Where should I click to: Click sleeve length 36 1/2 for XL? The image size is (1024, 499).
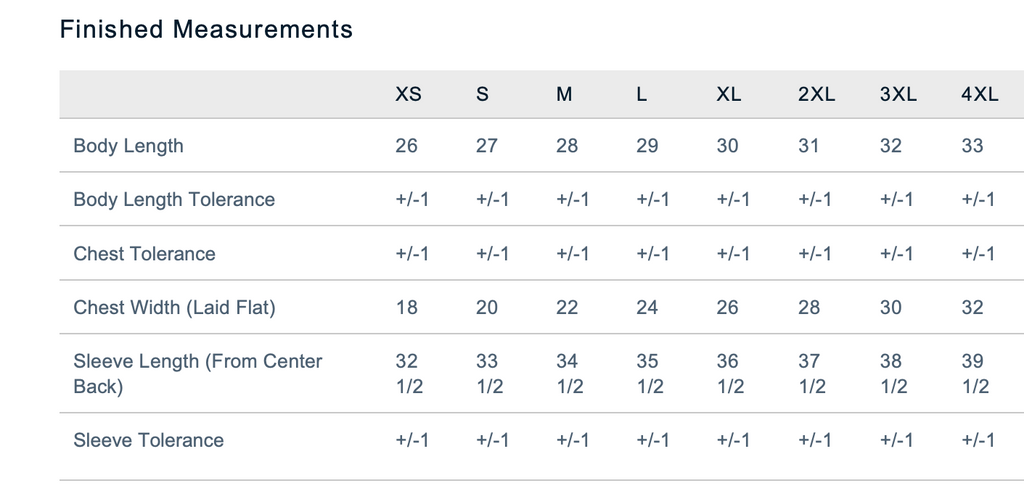[x=730, y=374]
